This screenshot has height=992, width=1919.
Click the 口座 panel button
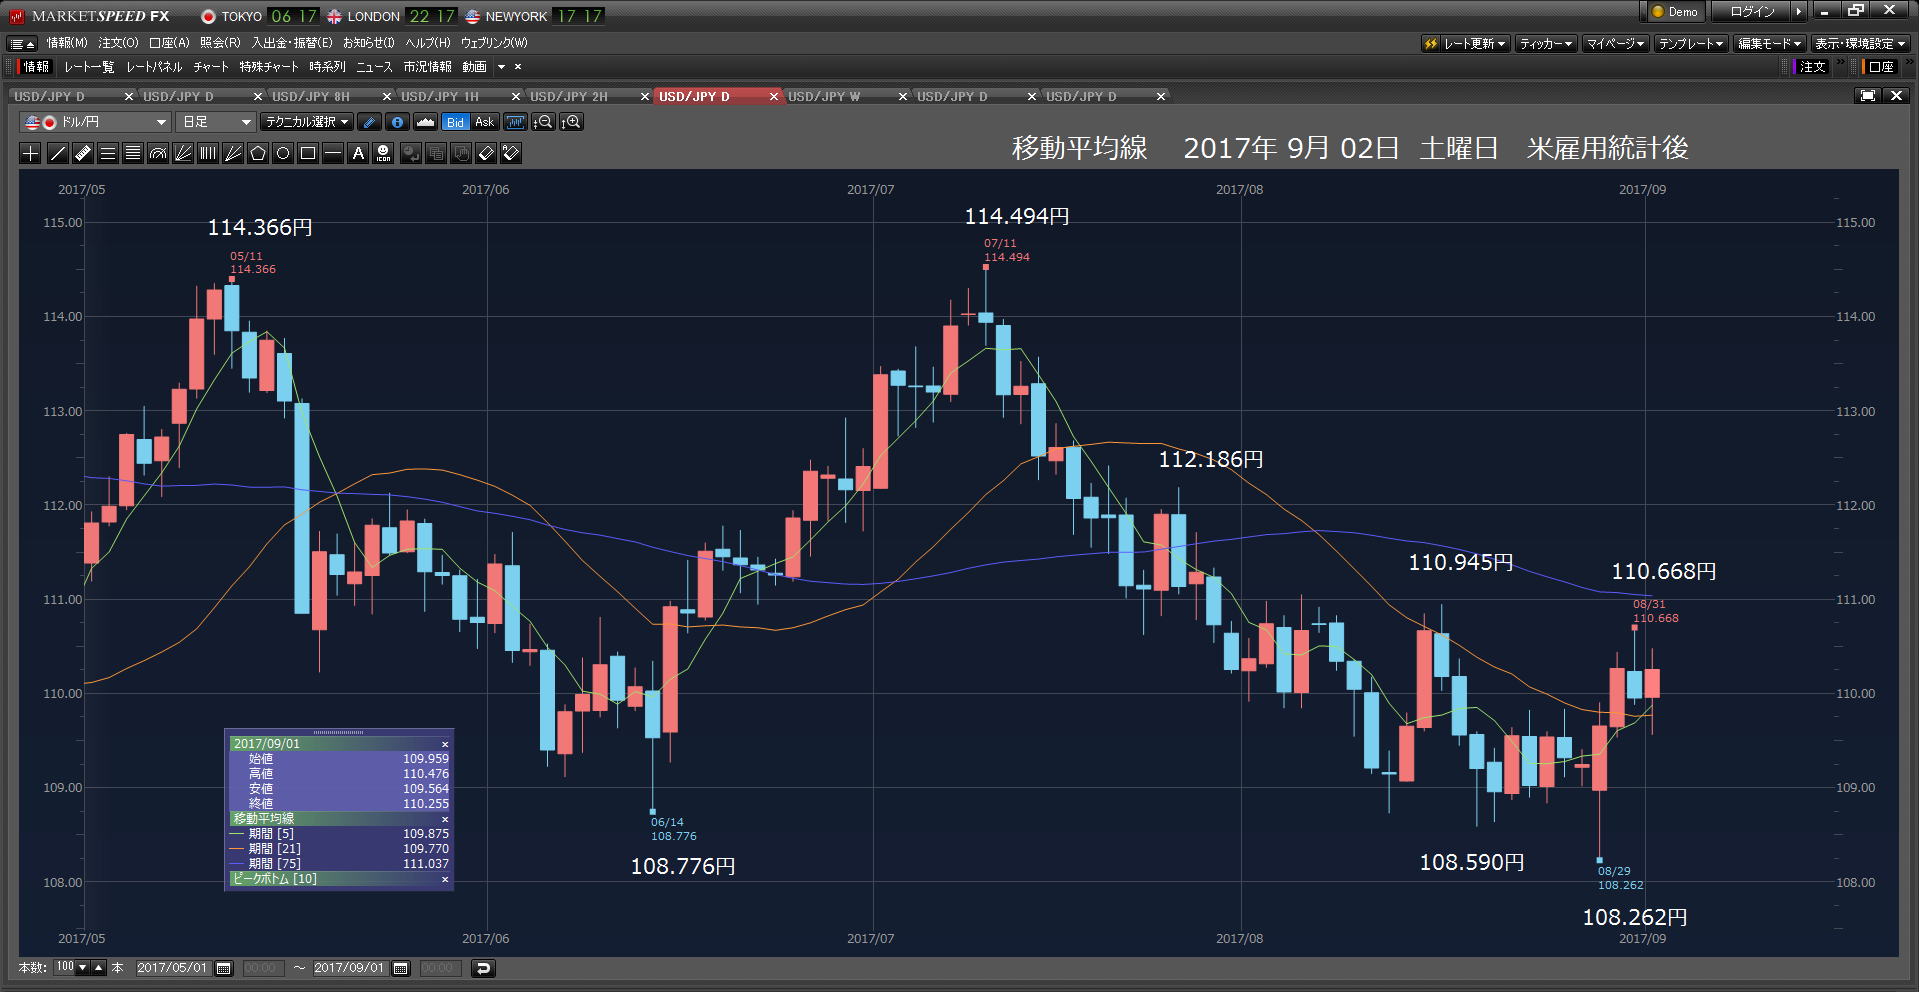(1881, 67)
